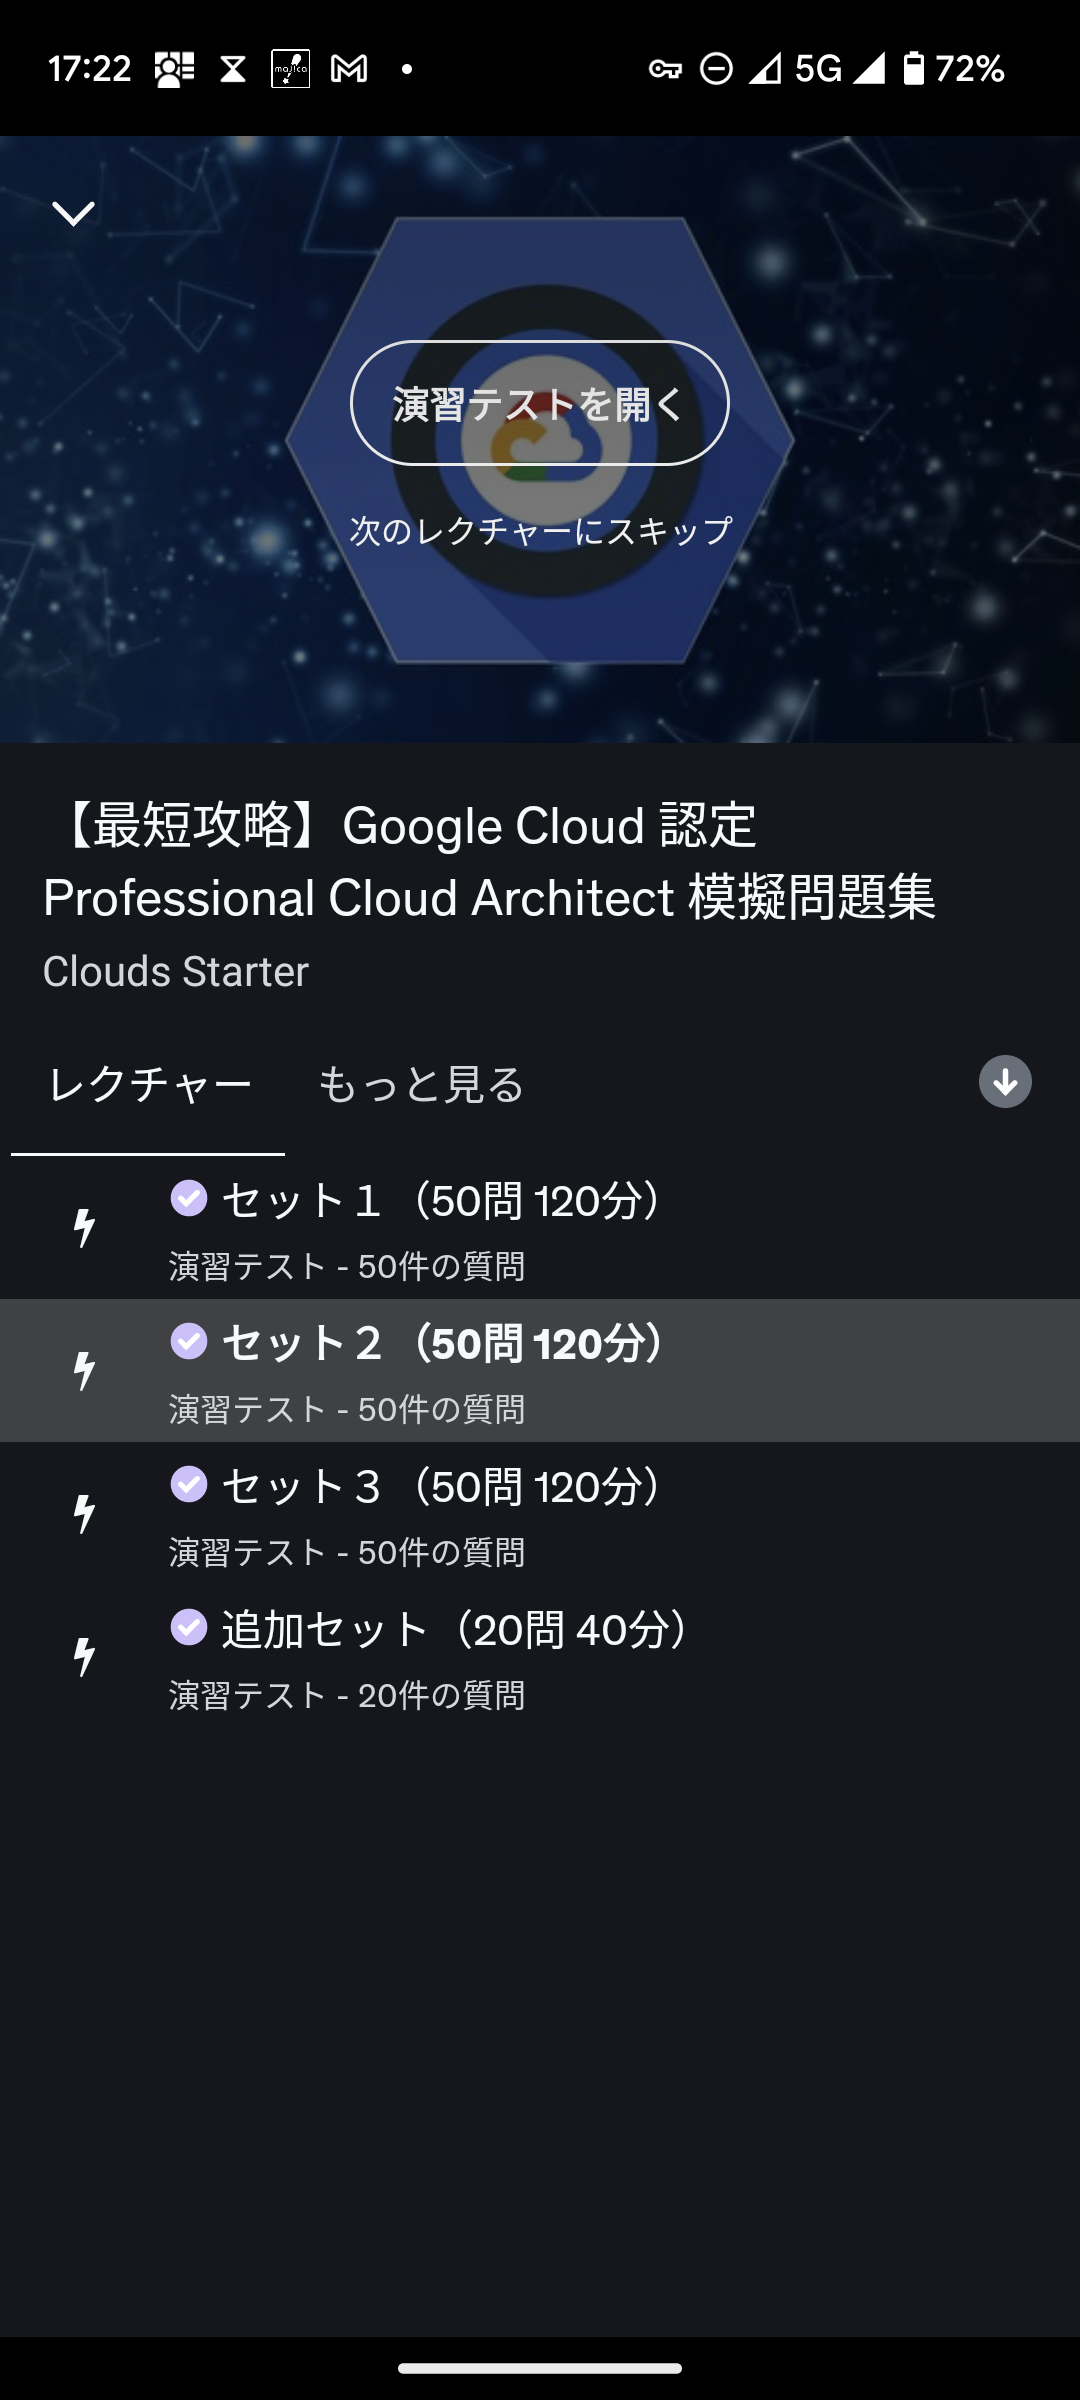
Task: Tap the download arrow icon
Action: click(1005, 1082)
